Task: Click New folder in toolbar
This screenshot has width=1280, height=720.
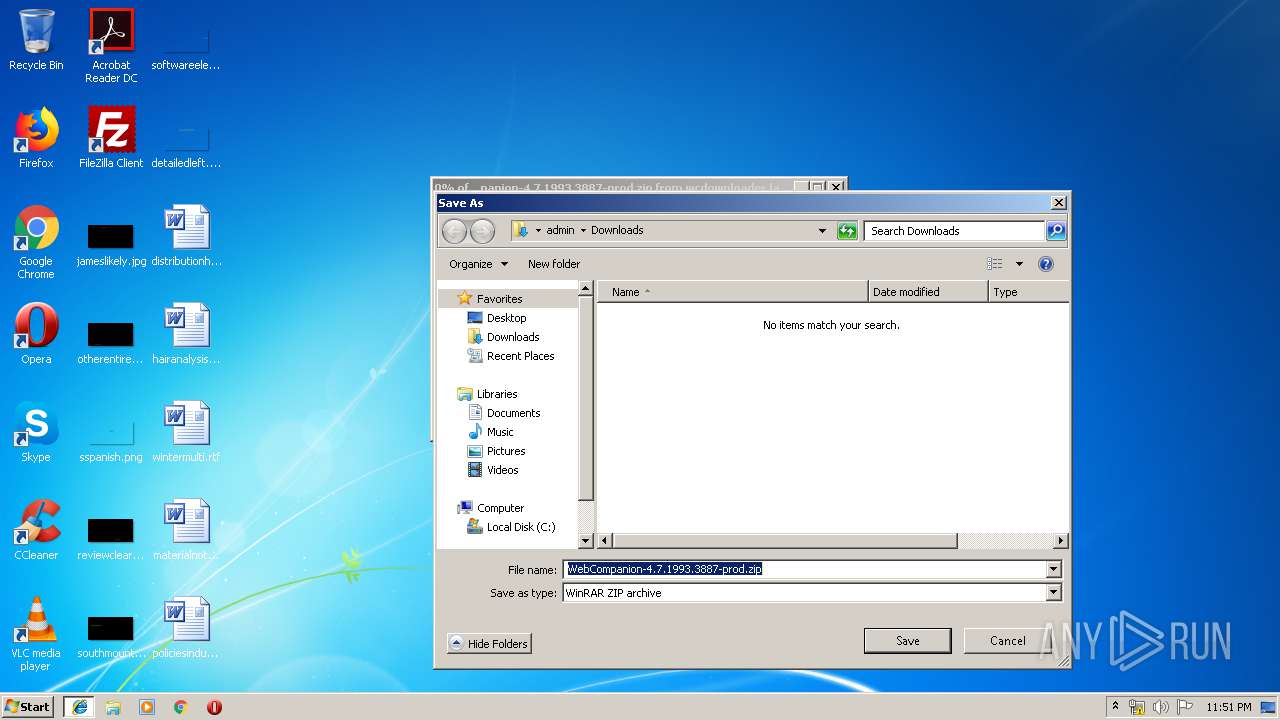Action: tap(554, 264)
